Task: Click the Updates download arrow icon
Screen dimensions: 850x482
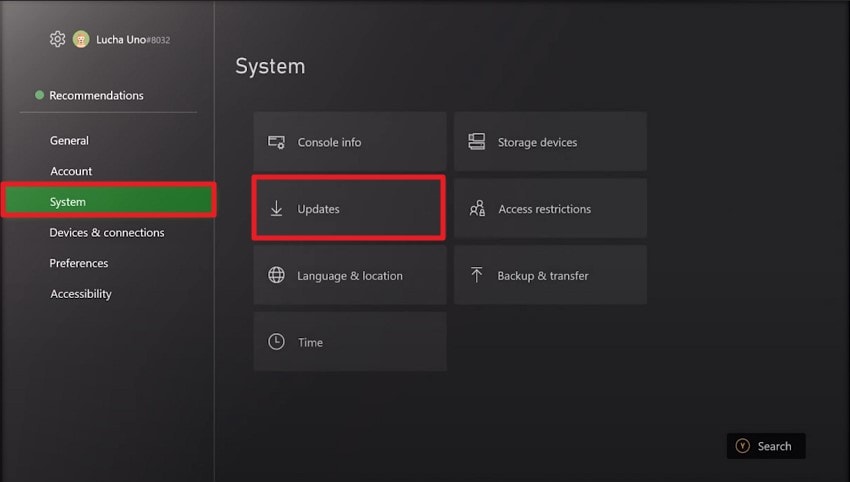Action: pyautogui.click(x=276, y=209)
